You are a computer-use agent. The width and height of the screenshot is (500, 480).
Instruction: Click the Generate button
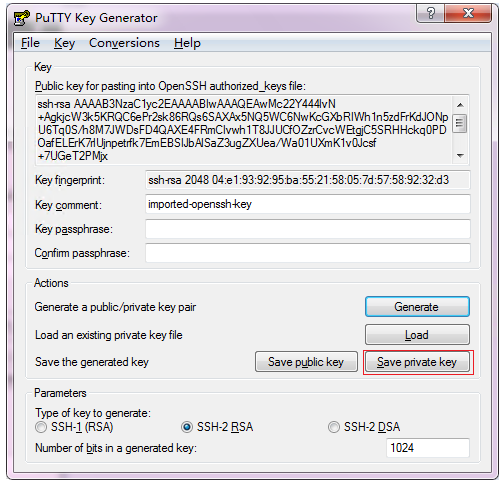click(417, 307)
